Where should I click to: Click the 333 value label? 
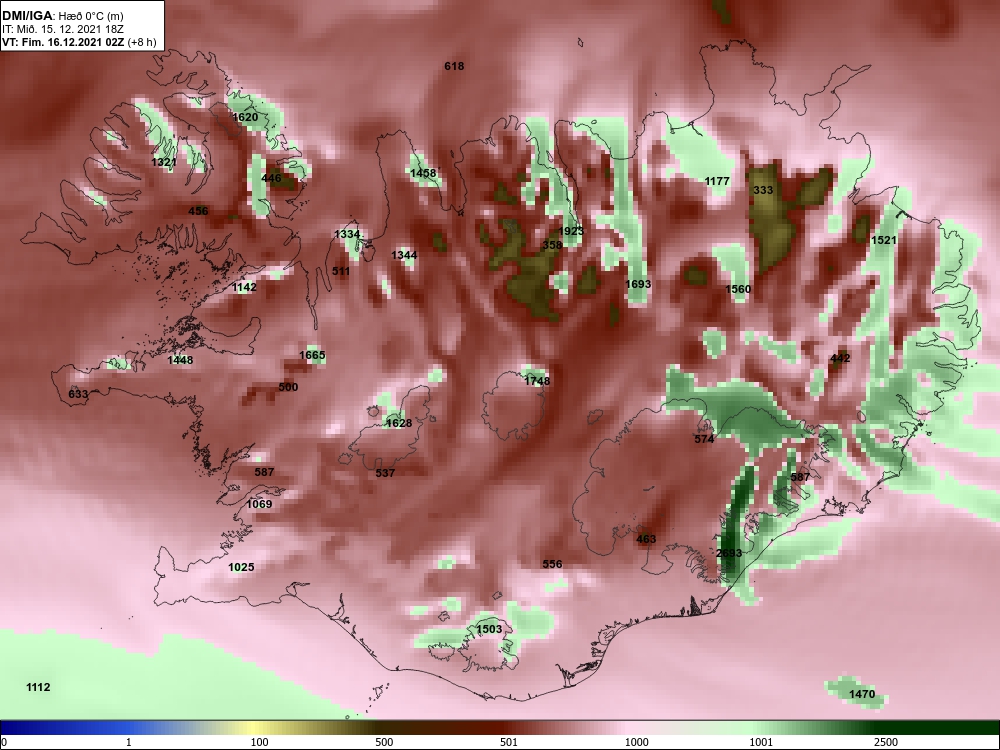(763, 191)
